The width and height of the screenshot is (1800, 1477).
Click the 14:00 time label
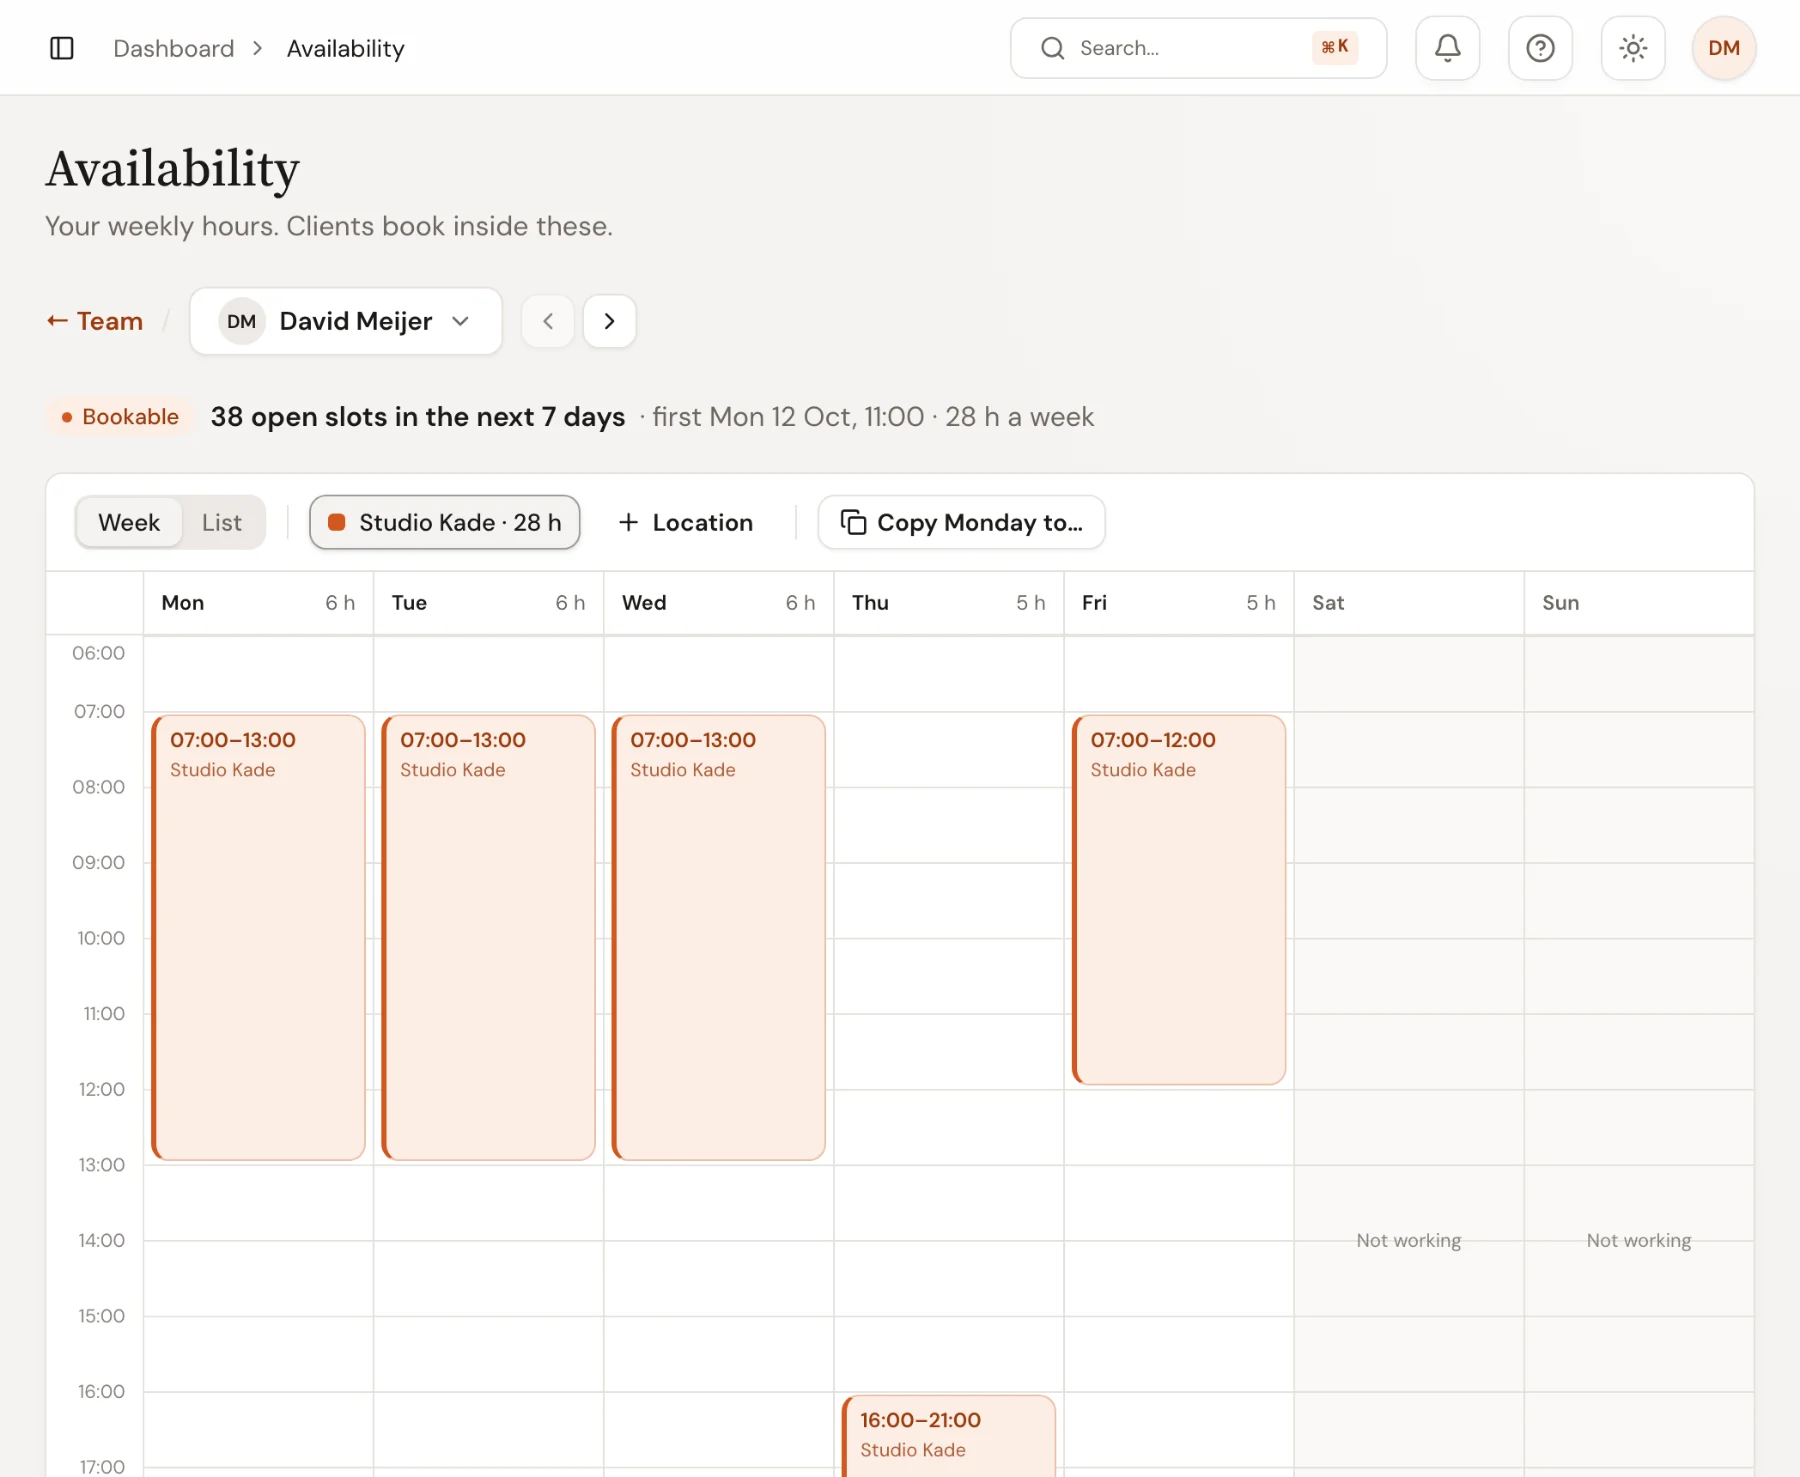click(102, 1240)
